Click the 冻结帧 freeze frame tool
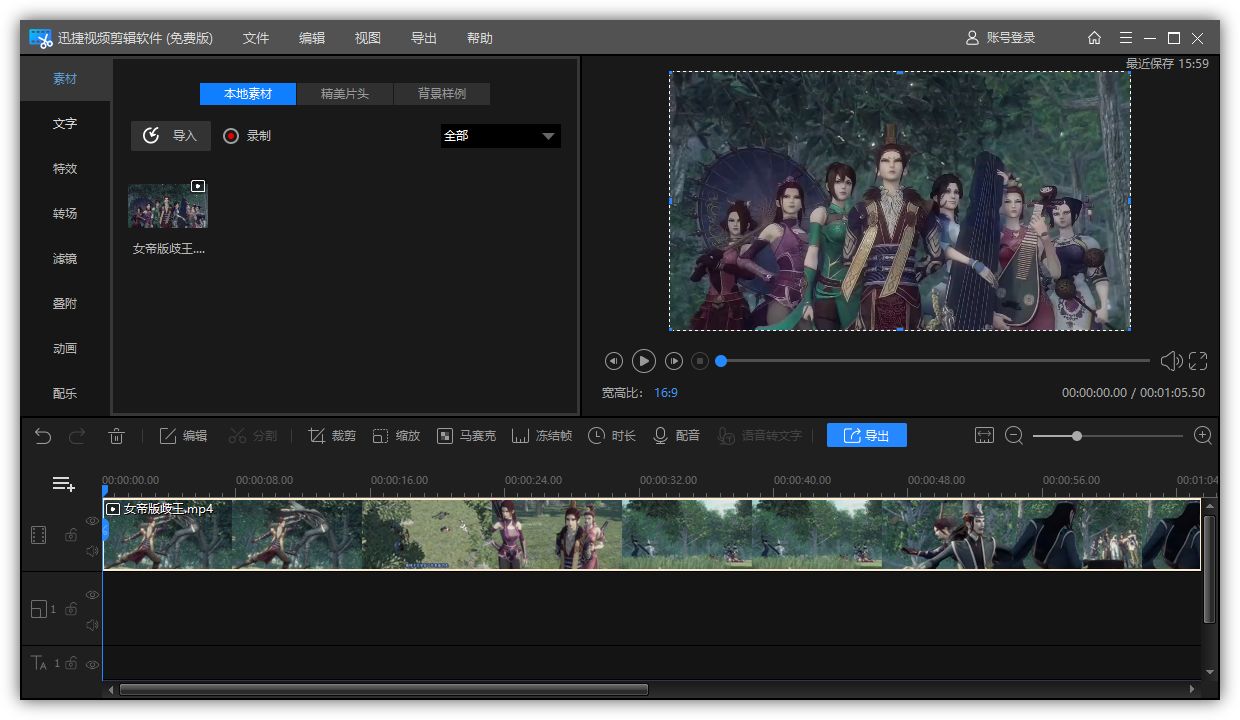 pyautogui.click(x=542, y=436)
